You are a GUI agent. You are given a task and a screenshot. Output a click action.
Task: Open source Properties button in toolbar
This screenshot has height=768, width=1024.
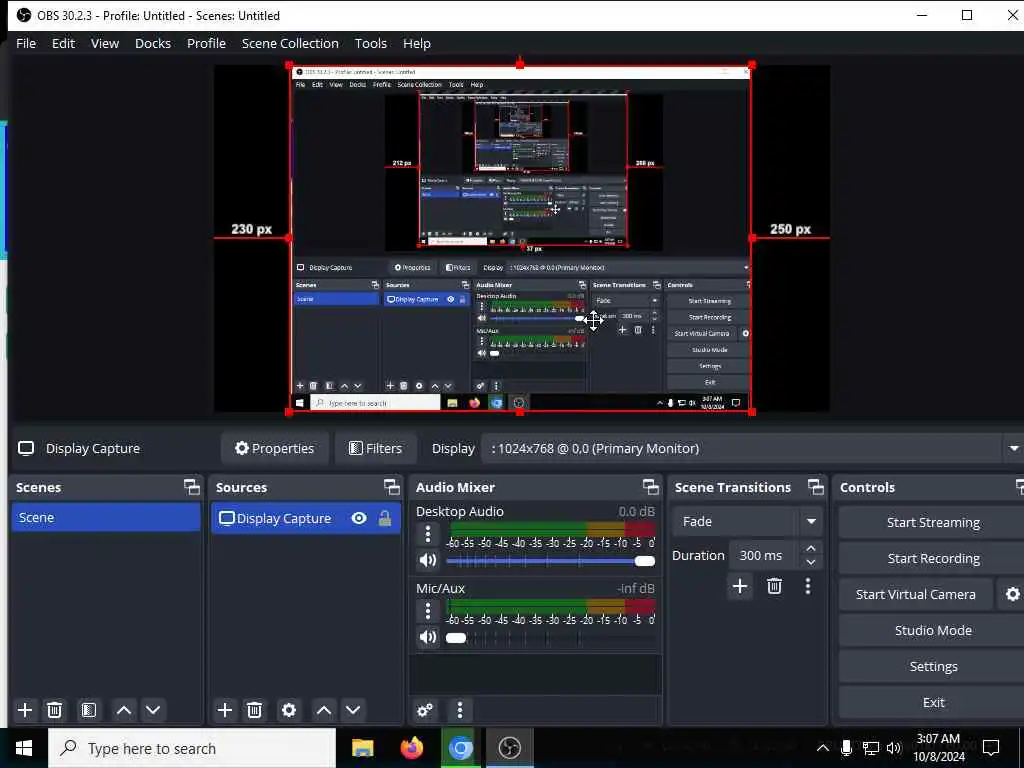(275, 449)
